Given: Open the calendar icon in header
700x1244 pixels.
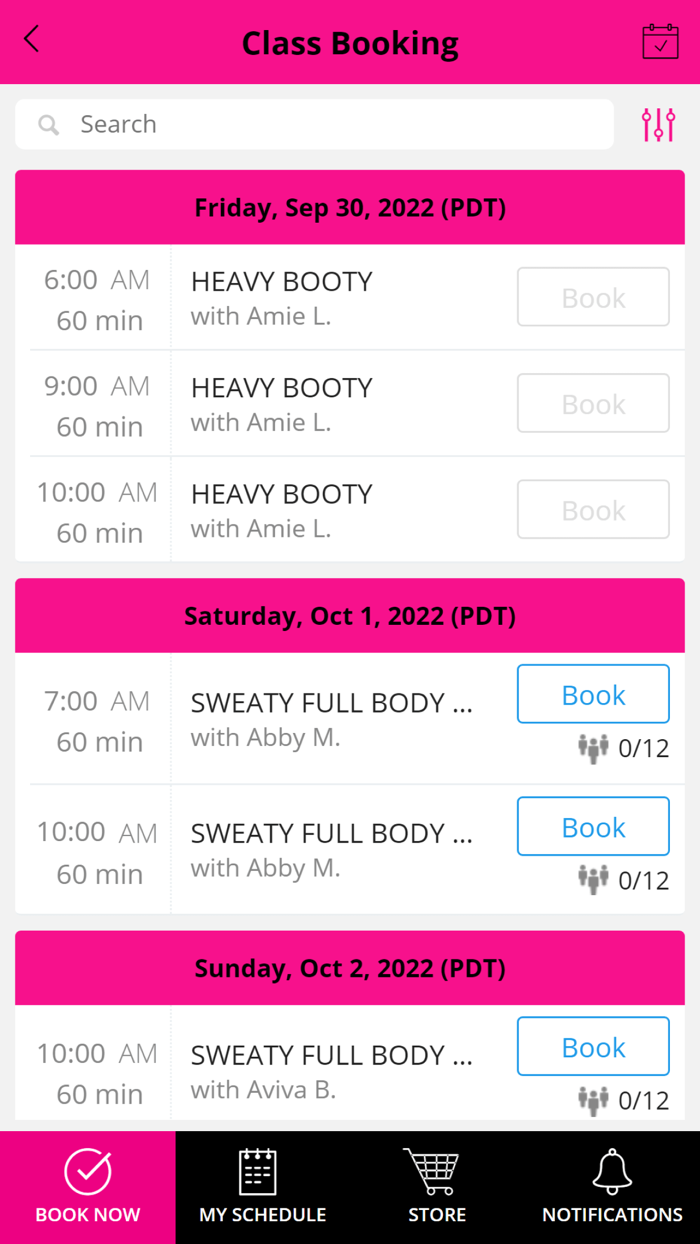Looking at the screenshot, I should click(x=660, y=41).
